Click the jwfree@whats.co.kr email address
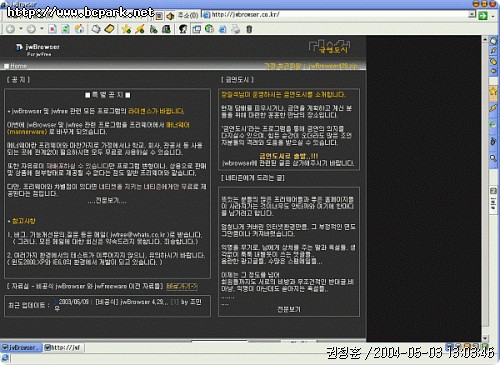This screenshot has height=365, width=500. (x=138, y=235)
